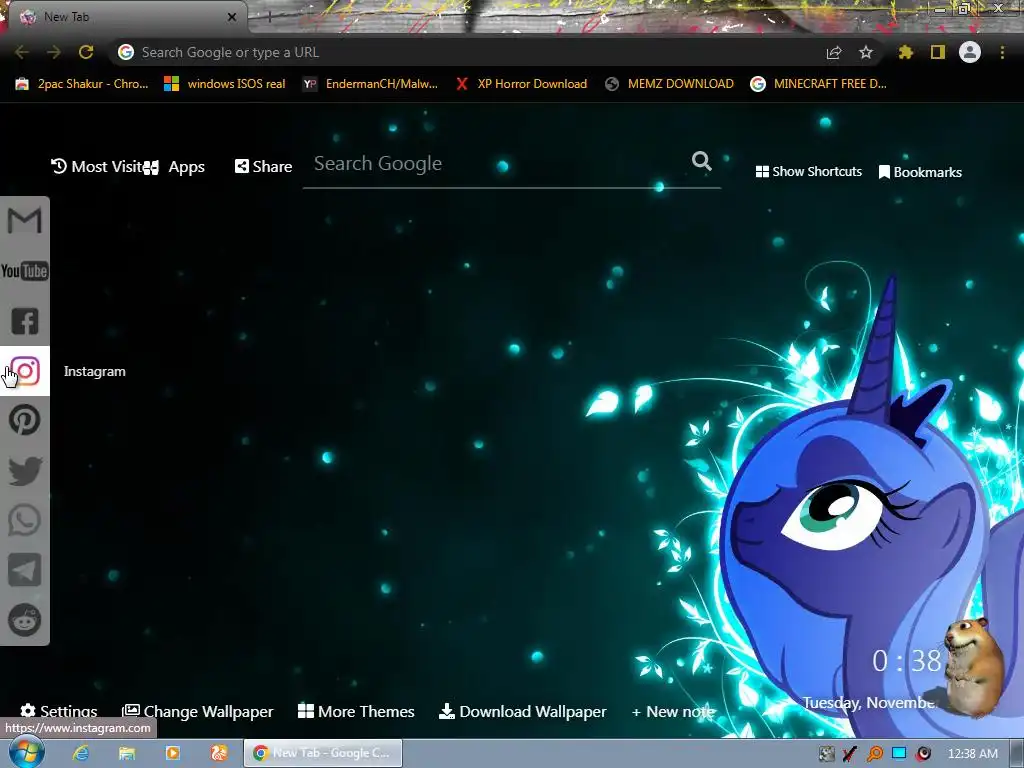The width and height of the screenshot is (1024, 768).
Task: Open WhatsApp sidebar shortcut
Action: click(25, 520)
